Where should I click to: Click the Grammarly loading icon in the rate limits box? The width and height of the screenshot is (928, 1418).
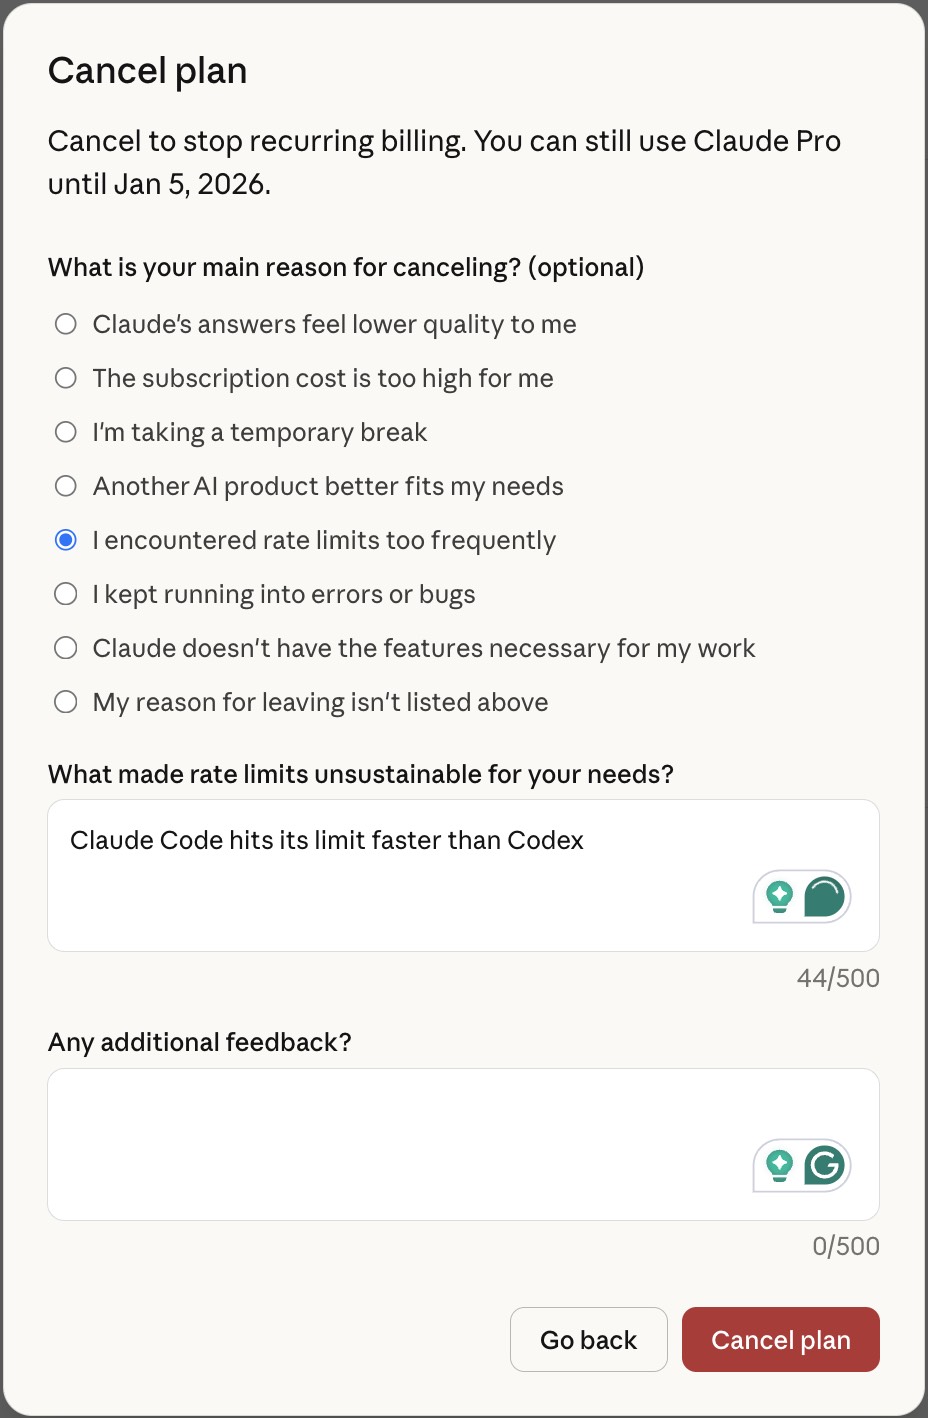824,896
